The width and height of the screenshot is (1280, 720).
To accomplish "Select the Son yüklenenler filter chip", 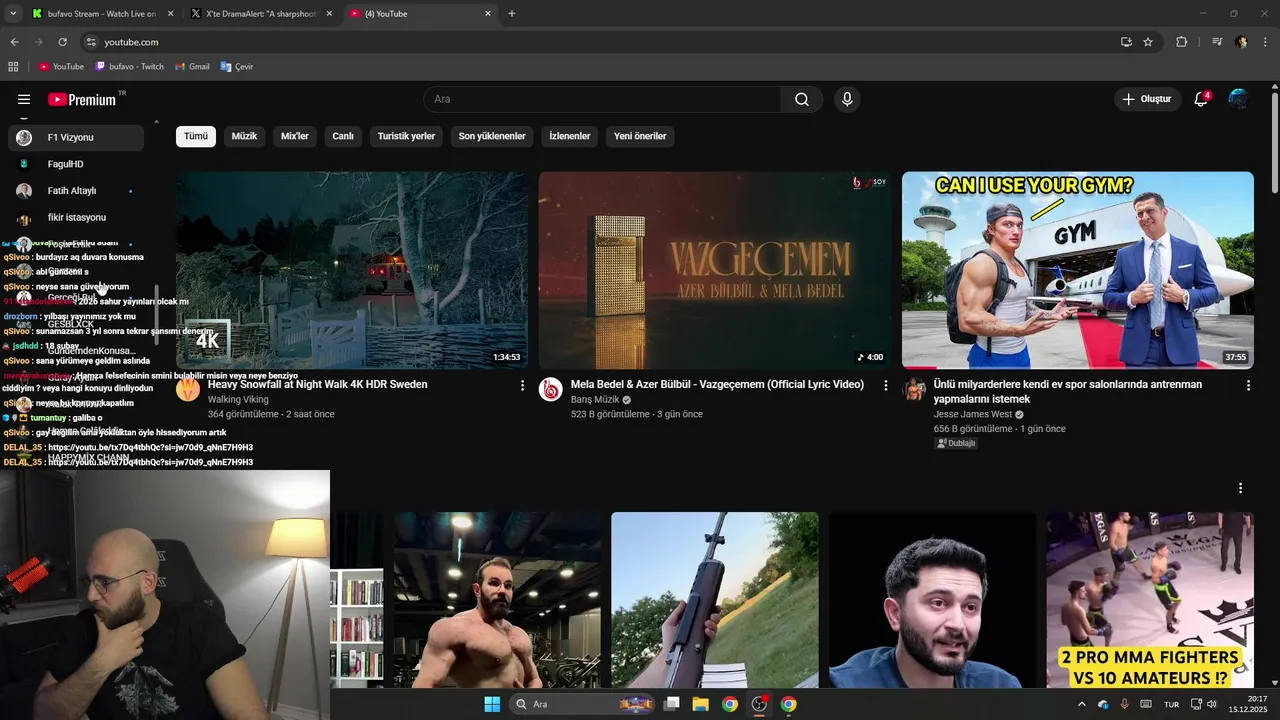I will click(492, 136).
